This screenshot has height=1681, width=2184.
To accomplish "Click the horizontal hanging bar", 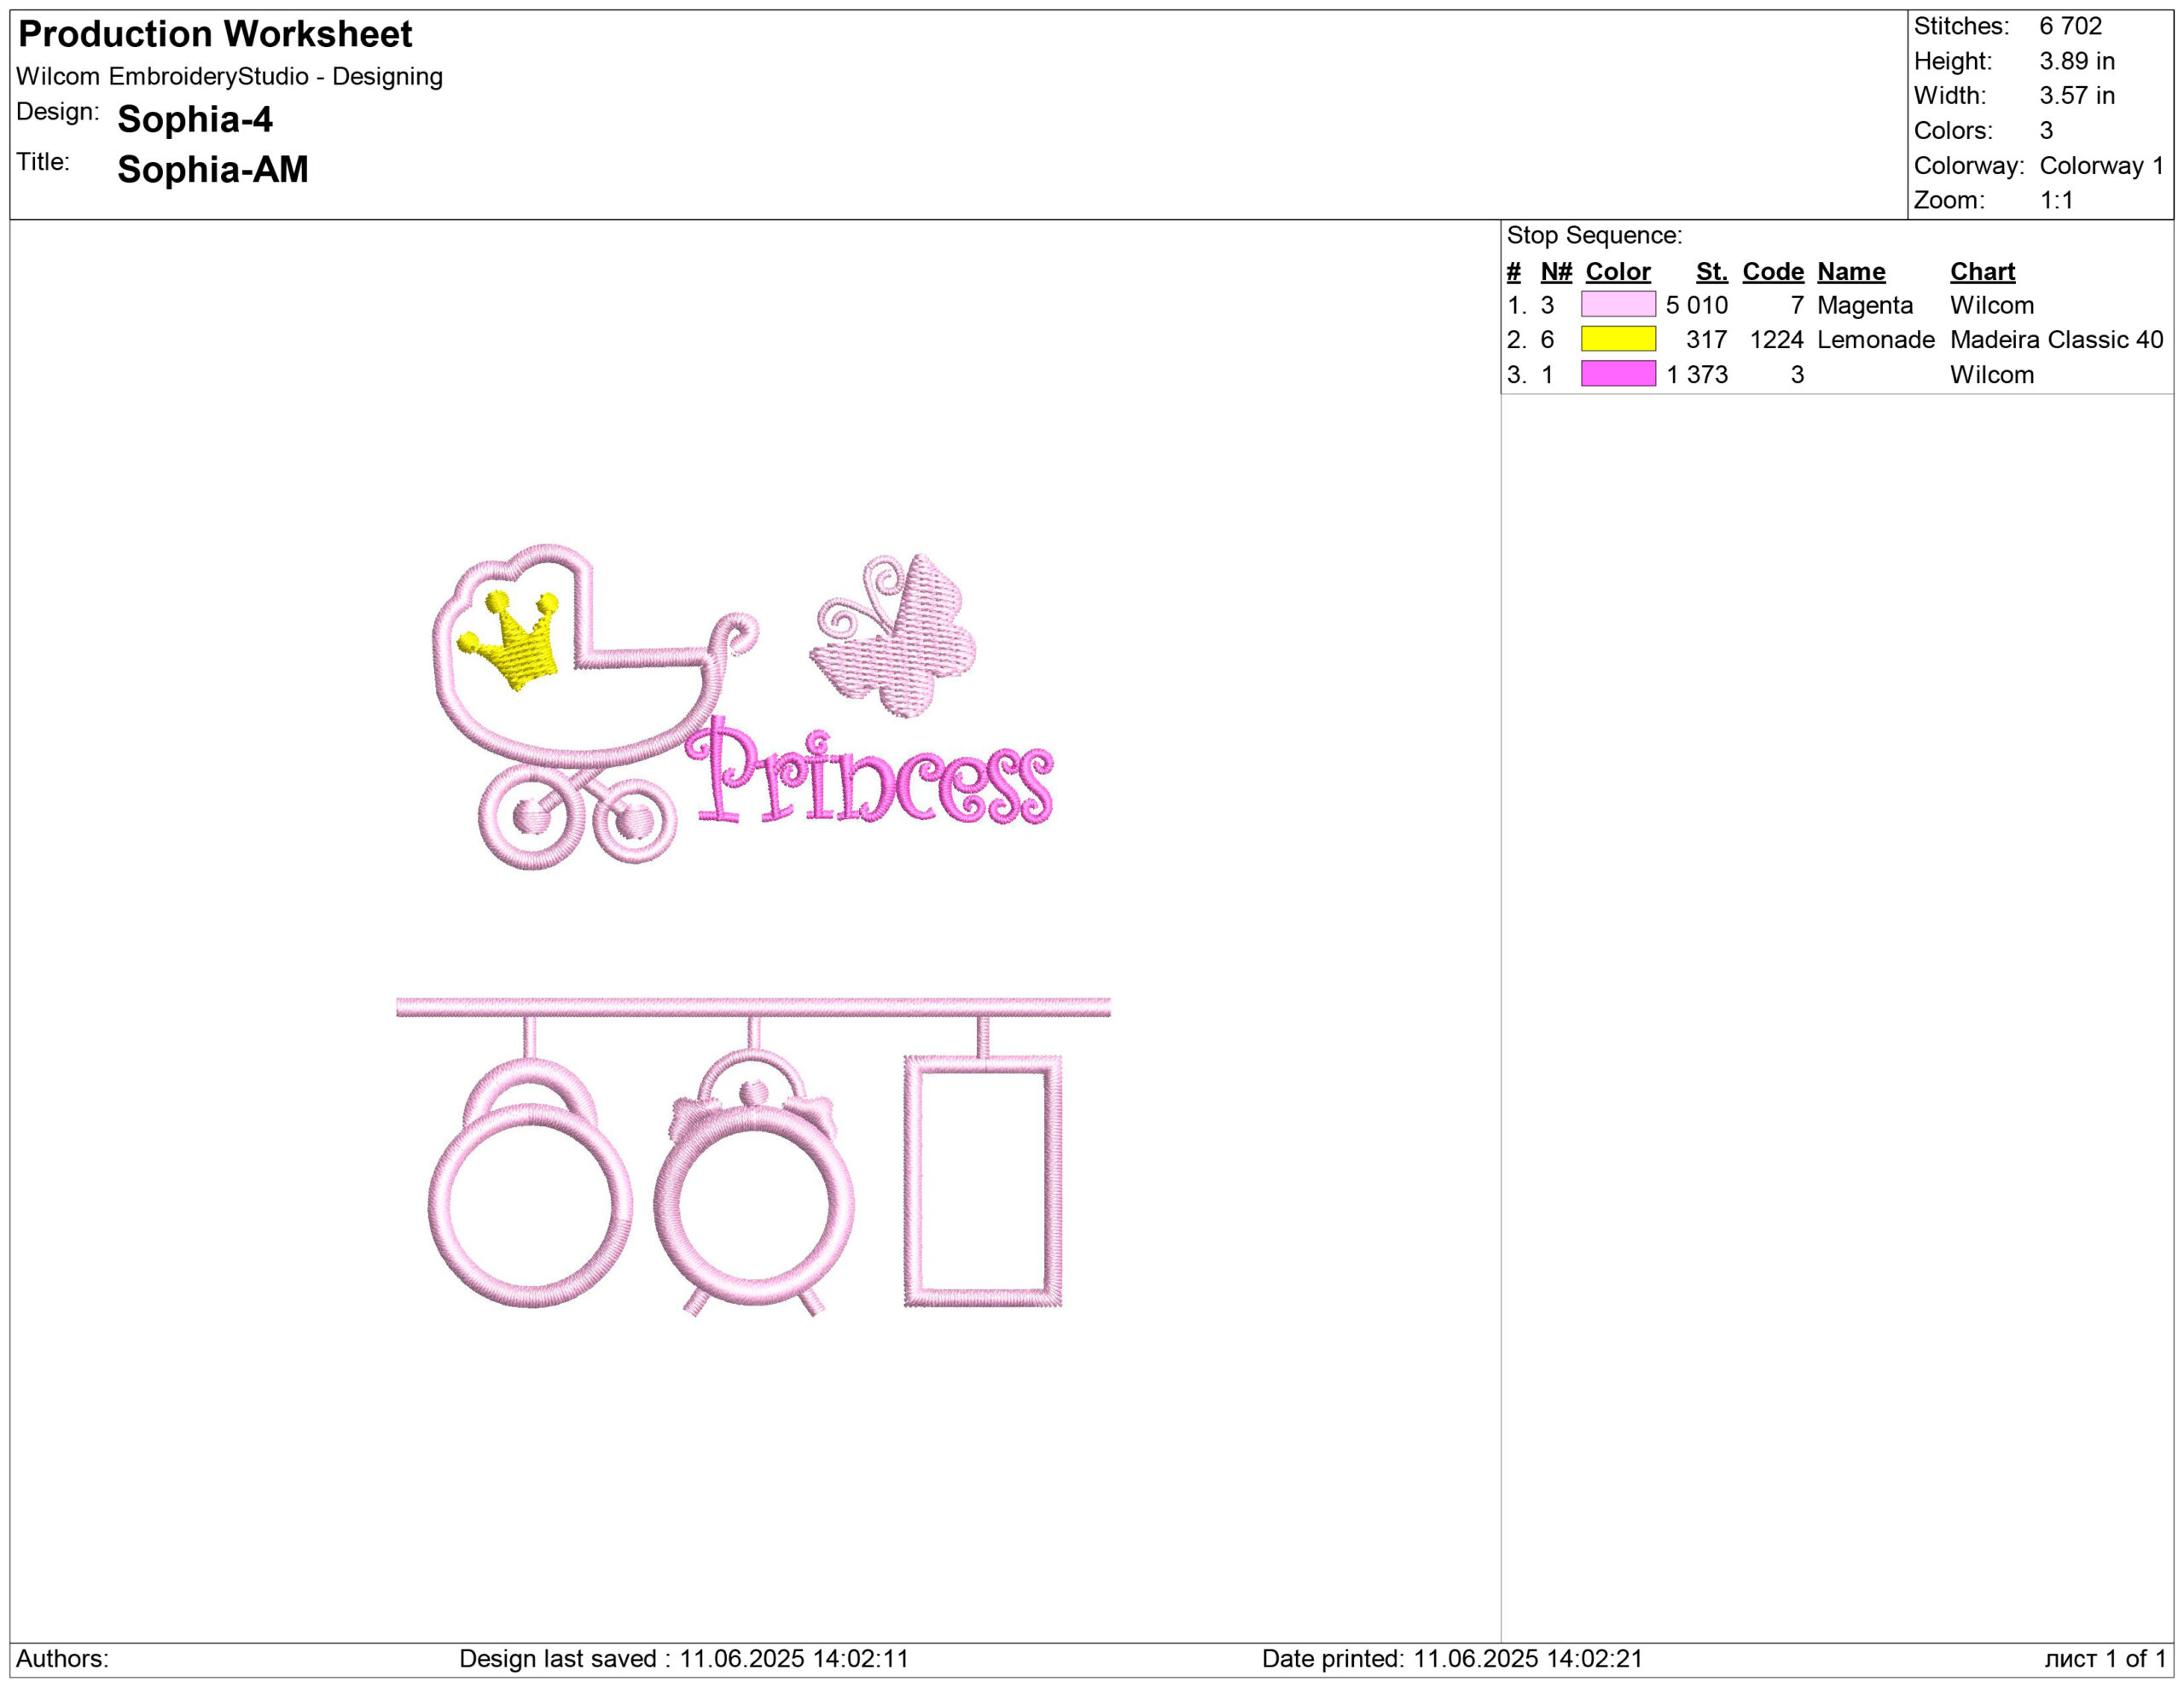I will (x=752, y=1006).
